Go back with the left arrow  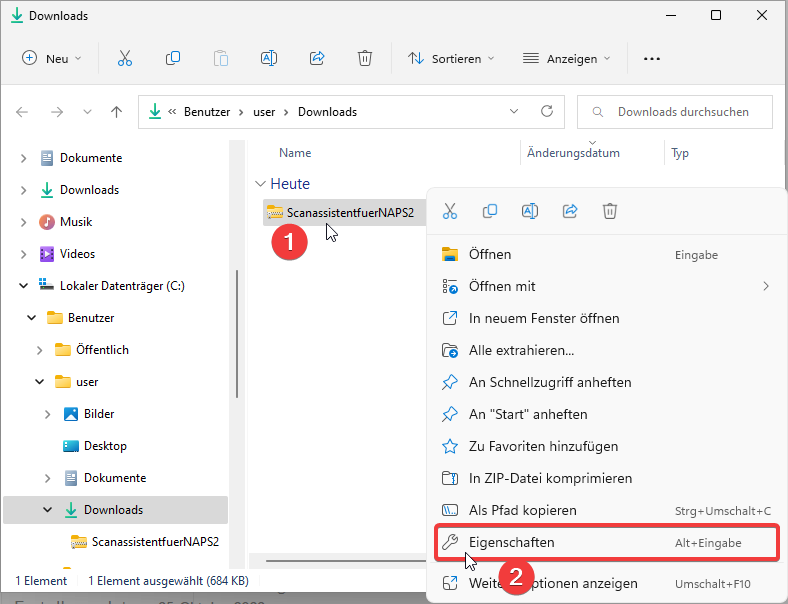click(22, 112)
